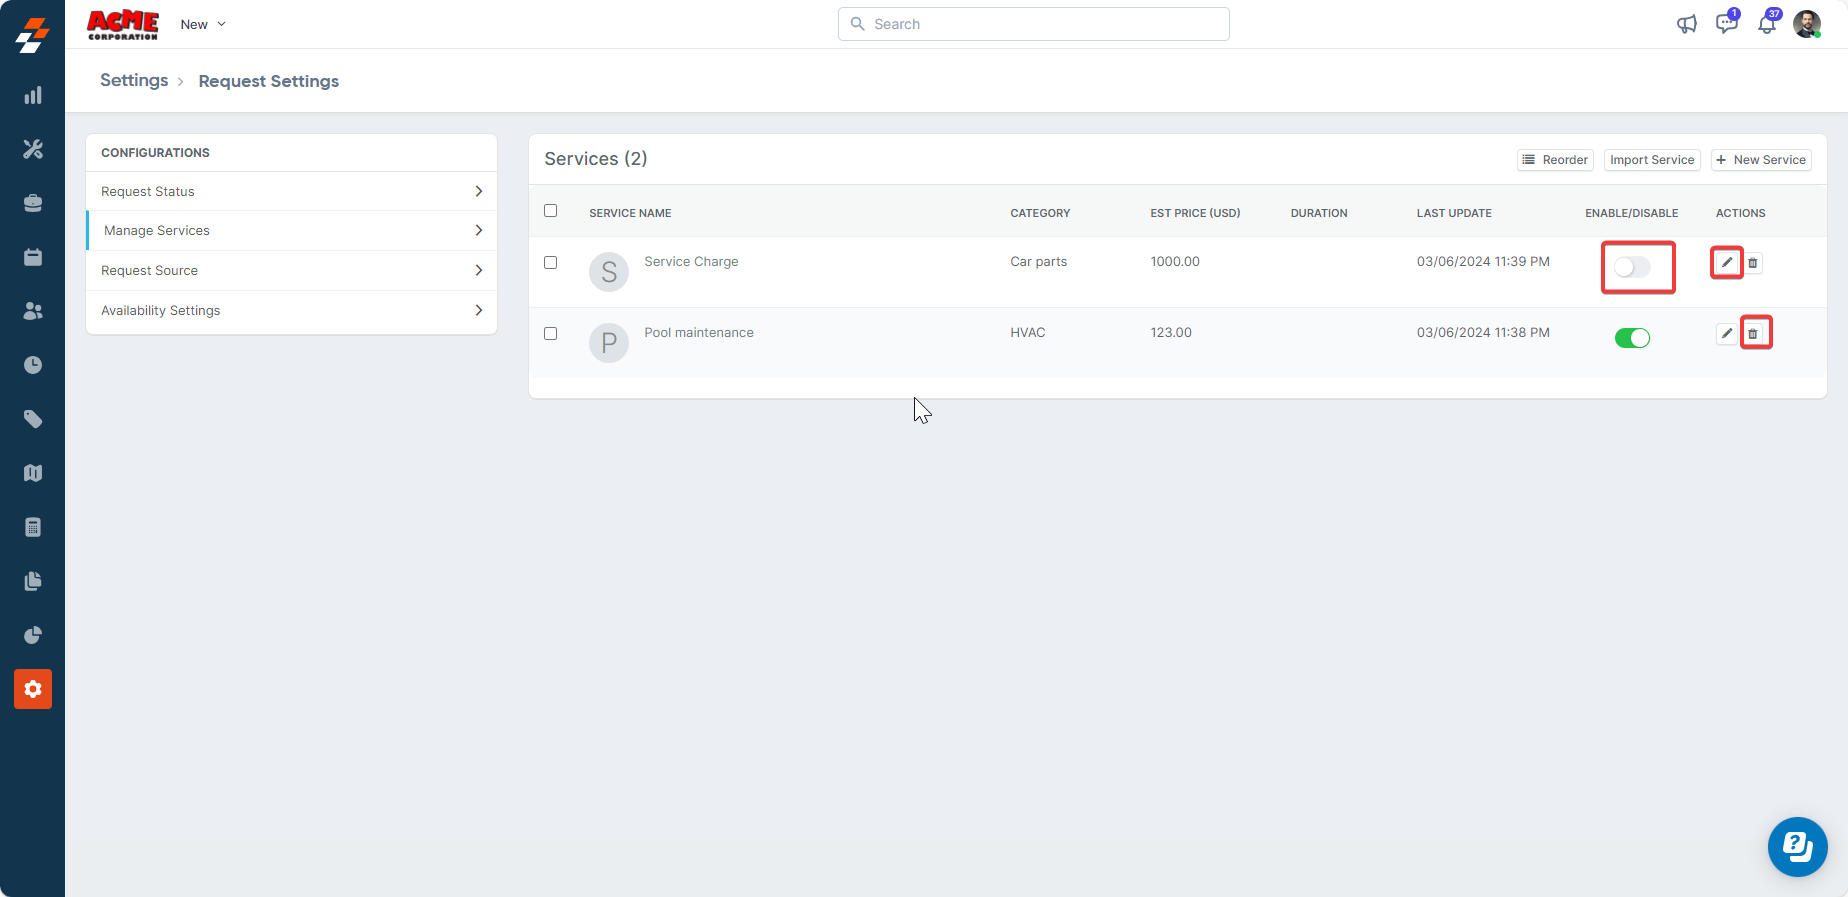Image resolution: width=1848 pixels, height=897 pixels.
Task: Click the app logo atop the sidebar
Action: pos(33,35)
